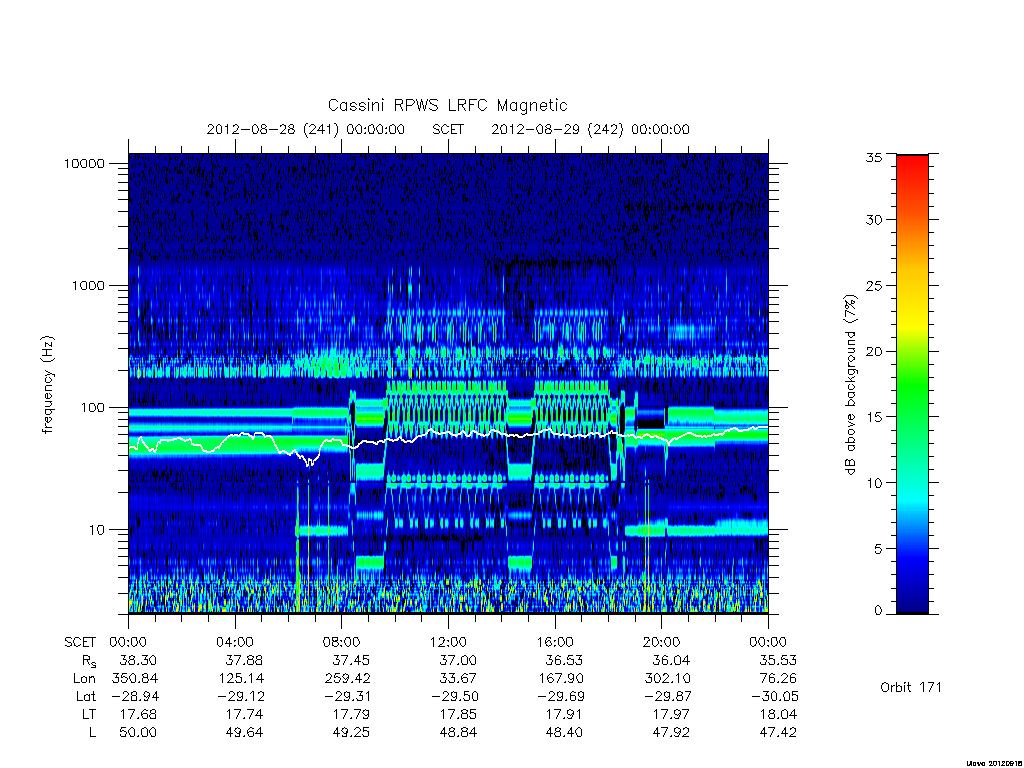Click the 5 value on color bar
This screenshot has height=768, width=1024.
[x=878, y=549]
